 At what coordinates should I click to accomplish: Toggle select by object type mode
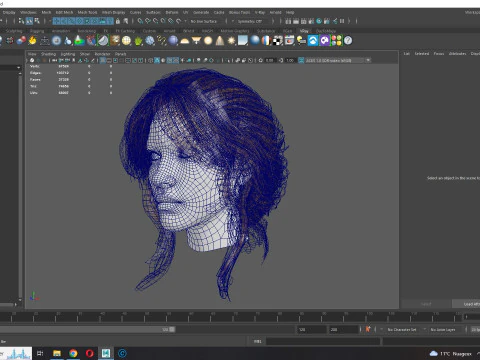point(29,21)
